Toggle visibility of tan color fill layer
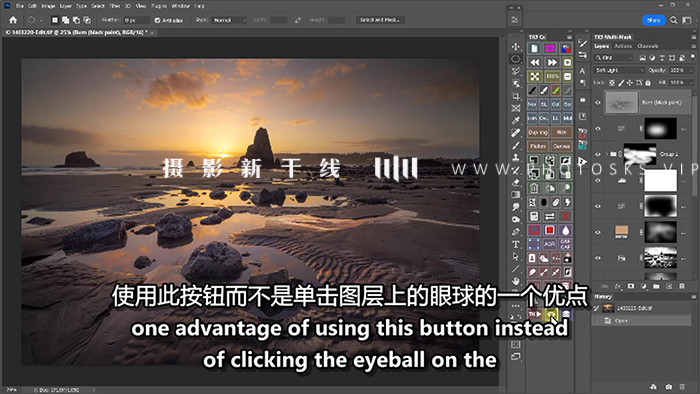This screenshot has height=394, width=700. click(x=598, y=232)
